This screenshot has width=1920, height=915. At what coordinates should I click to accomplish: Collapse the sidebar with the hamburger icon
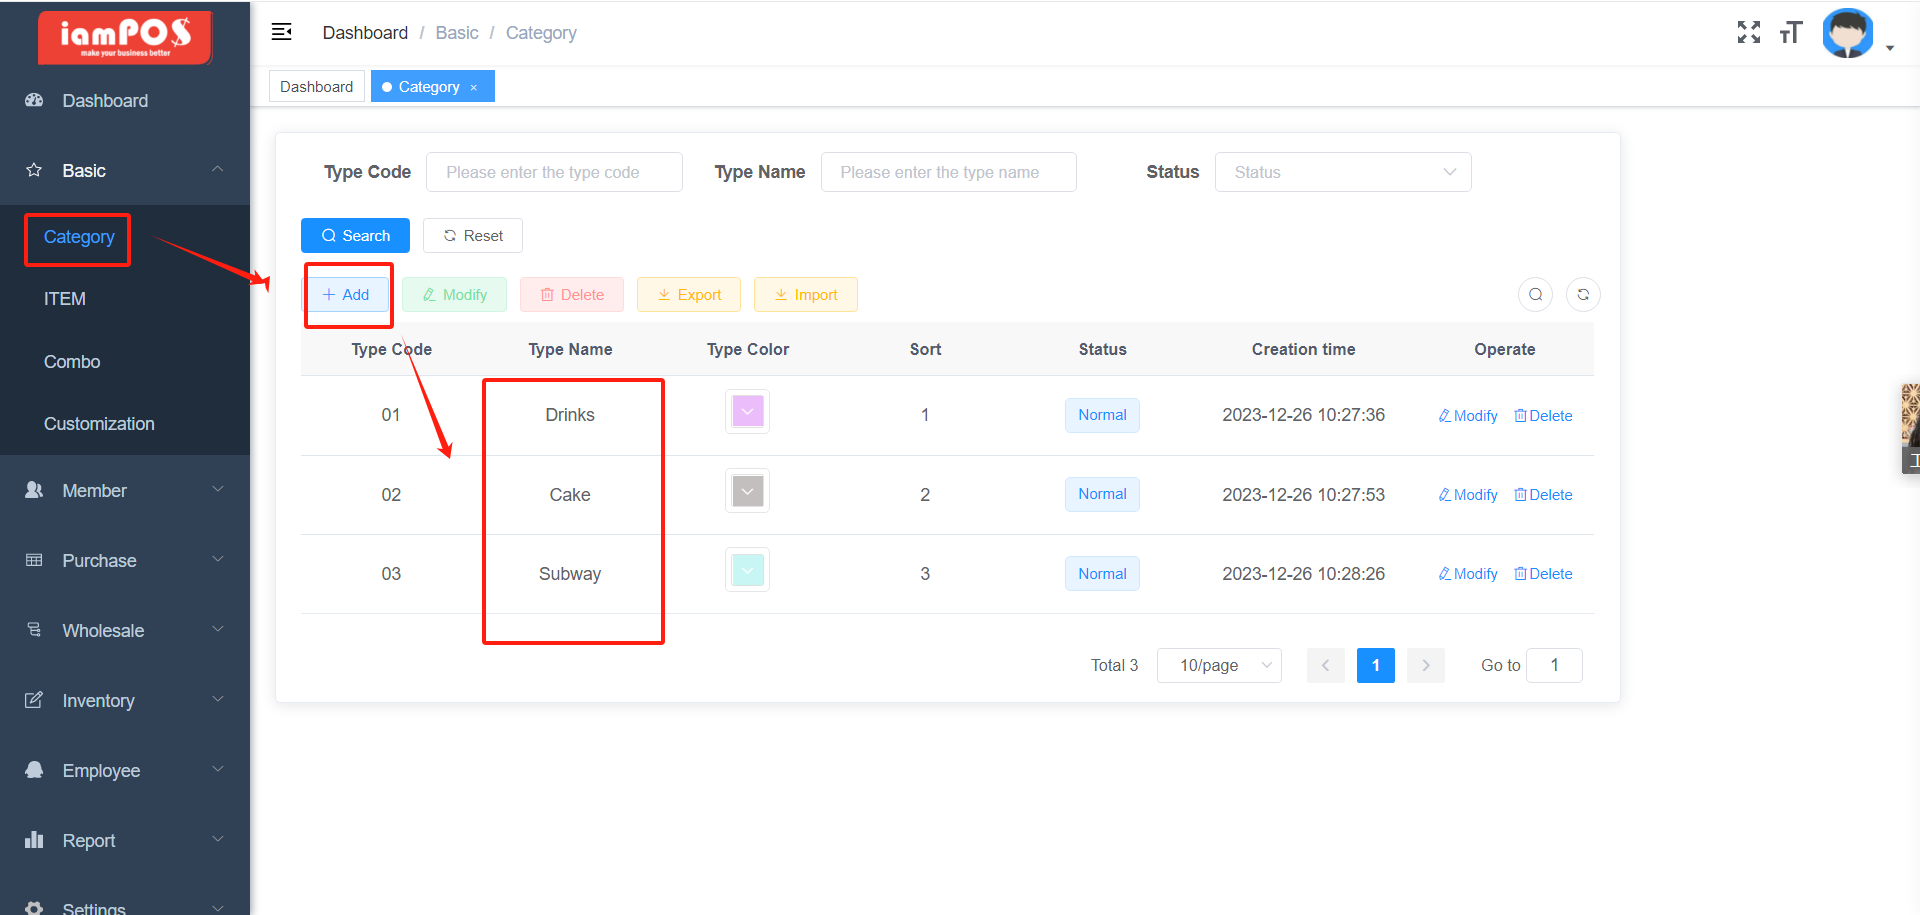coord(281,31)
